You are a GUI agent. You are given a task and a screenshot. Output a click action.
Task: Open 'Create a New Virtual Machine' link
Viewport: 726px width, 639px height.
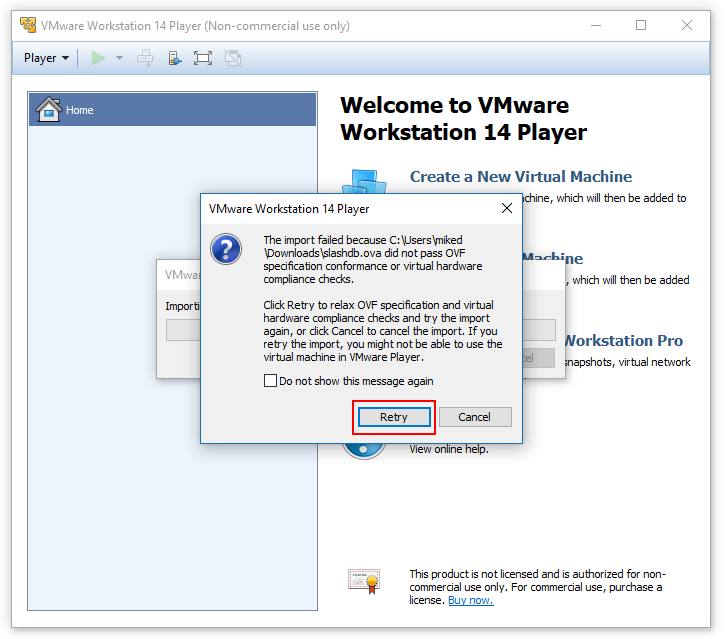(x=520, y=177)
